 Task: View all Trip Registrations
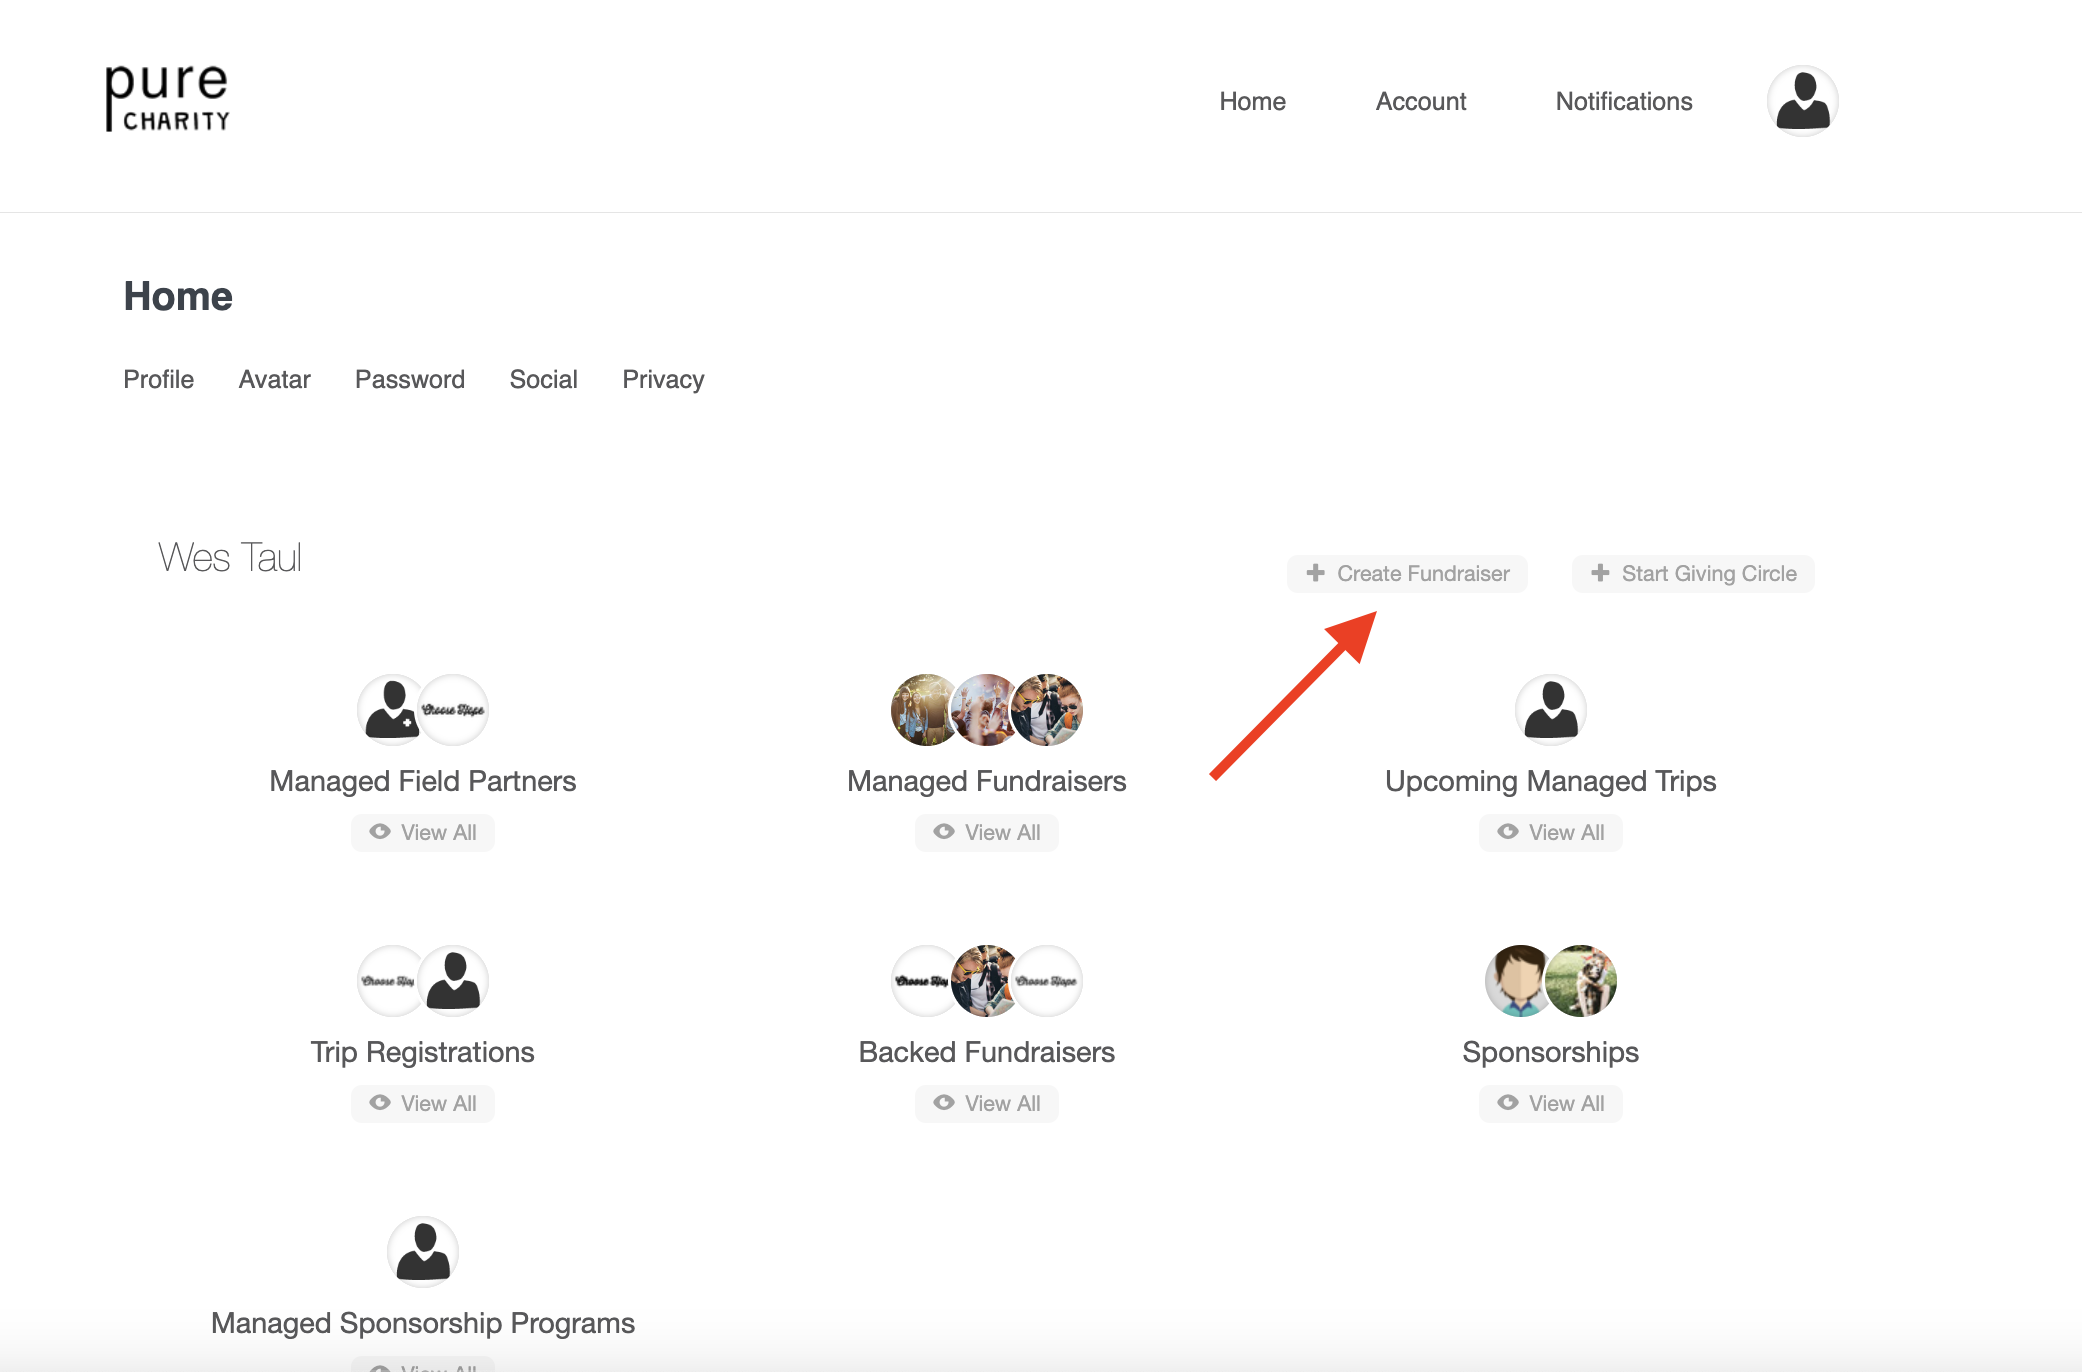click(422, 1103)
